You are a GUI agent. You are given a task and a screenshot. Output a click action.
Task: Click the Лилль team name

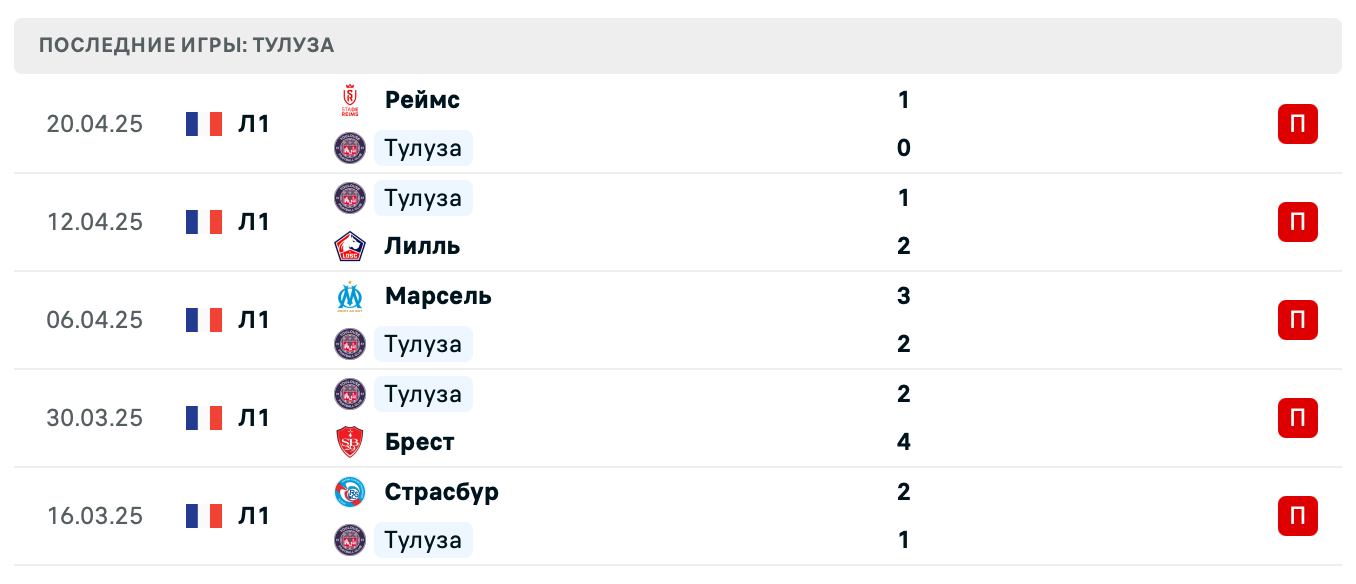pos(420,246)
